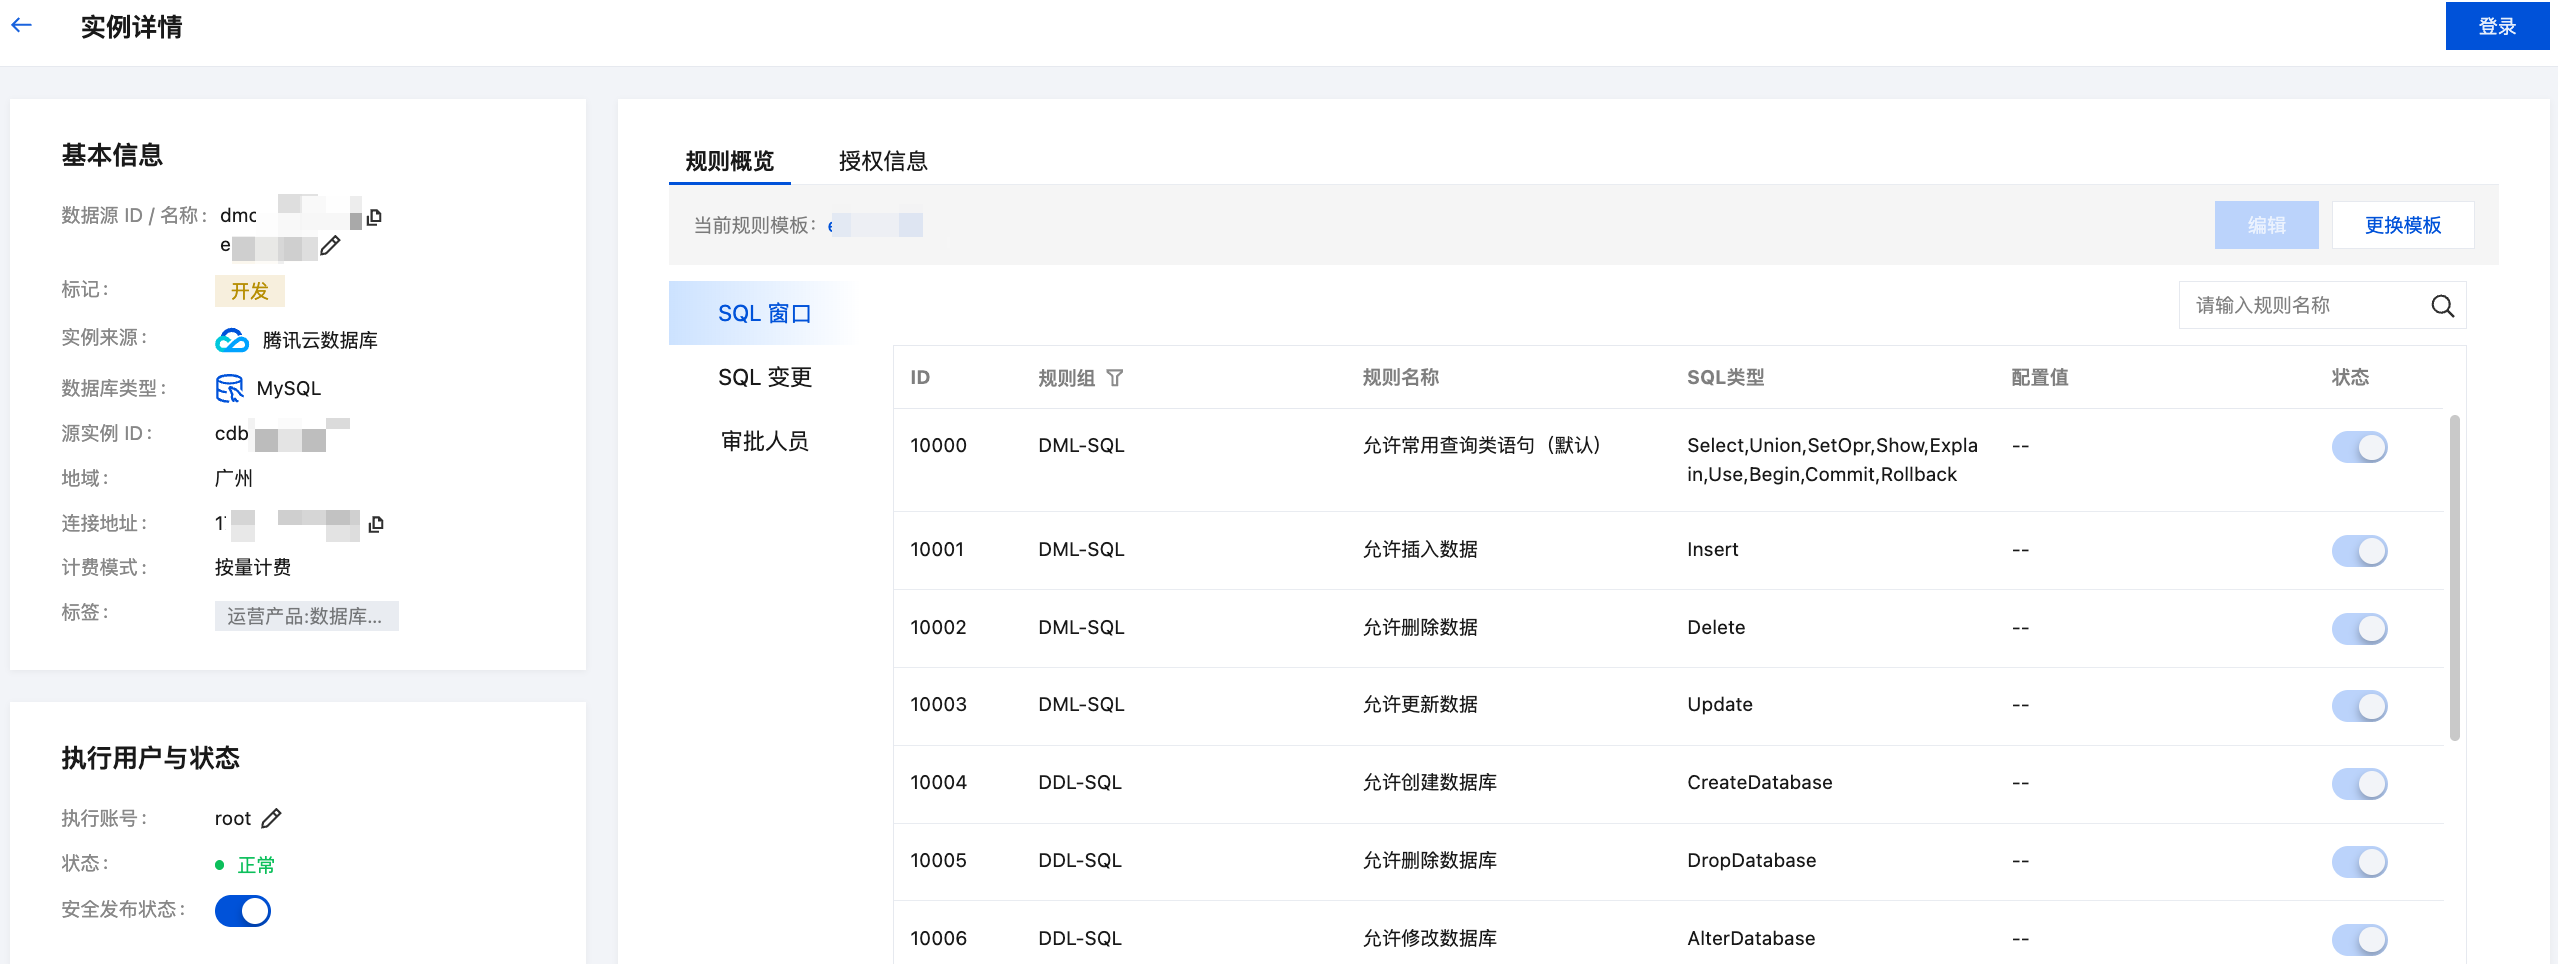
Task: Click the 登录 button
Action: [2496, 26]
